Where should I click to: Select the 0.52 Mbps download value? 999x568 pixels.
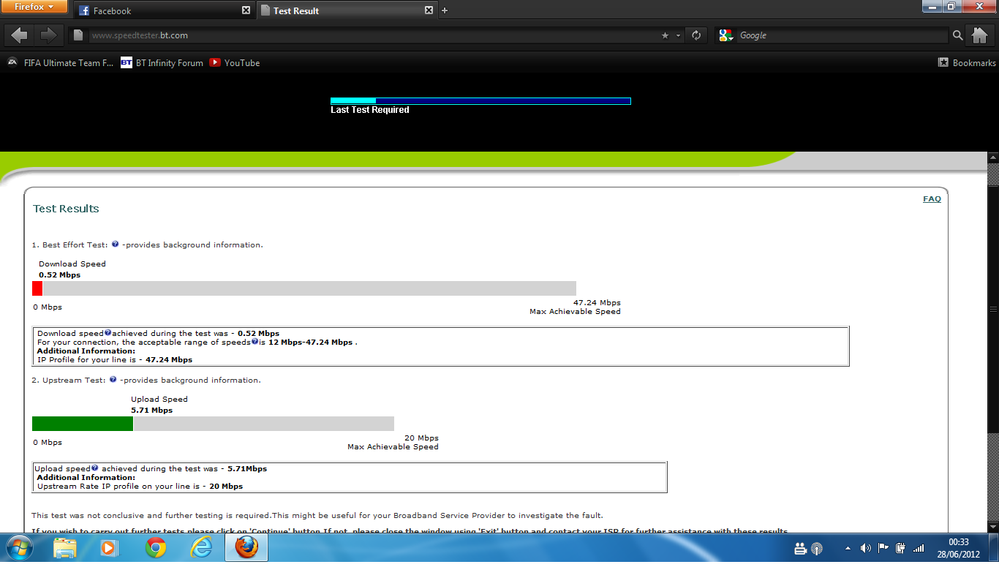pos(59,275)
